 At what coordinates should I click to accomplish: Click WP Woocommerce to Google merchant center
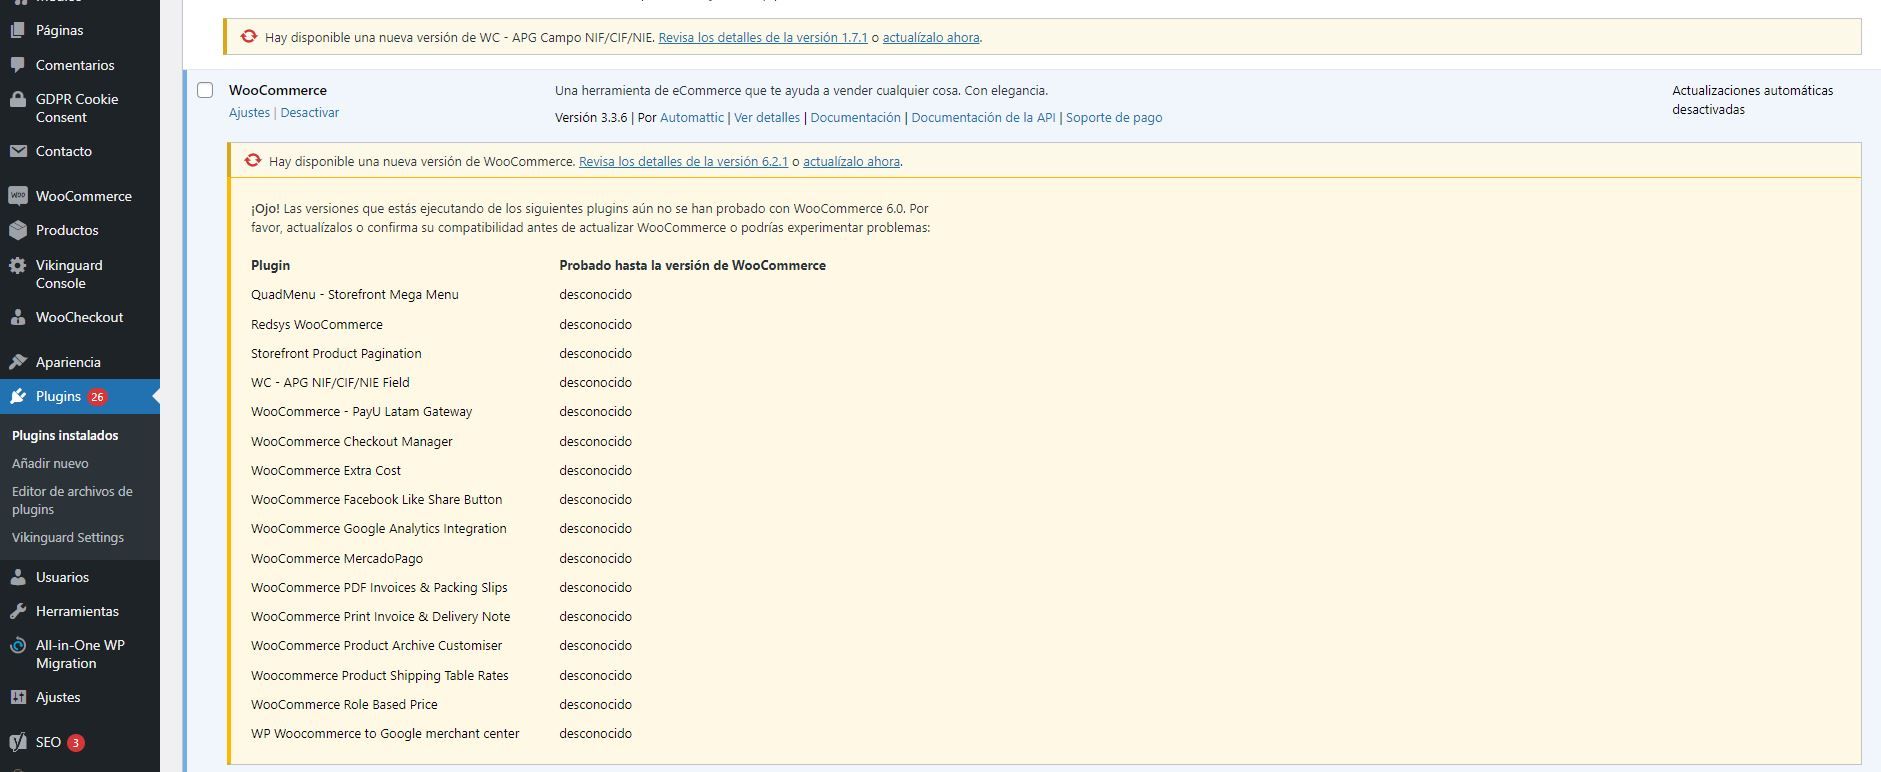(x=385, y=733)
